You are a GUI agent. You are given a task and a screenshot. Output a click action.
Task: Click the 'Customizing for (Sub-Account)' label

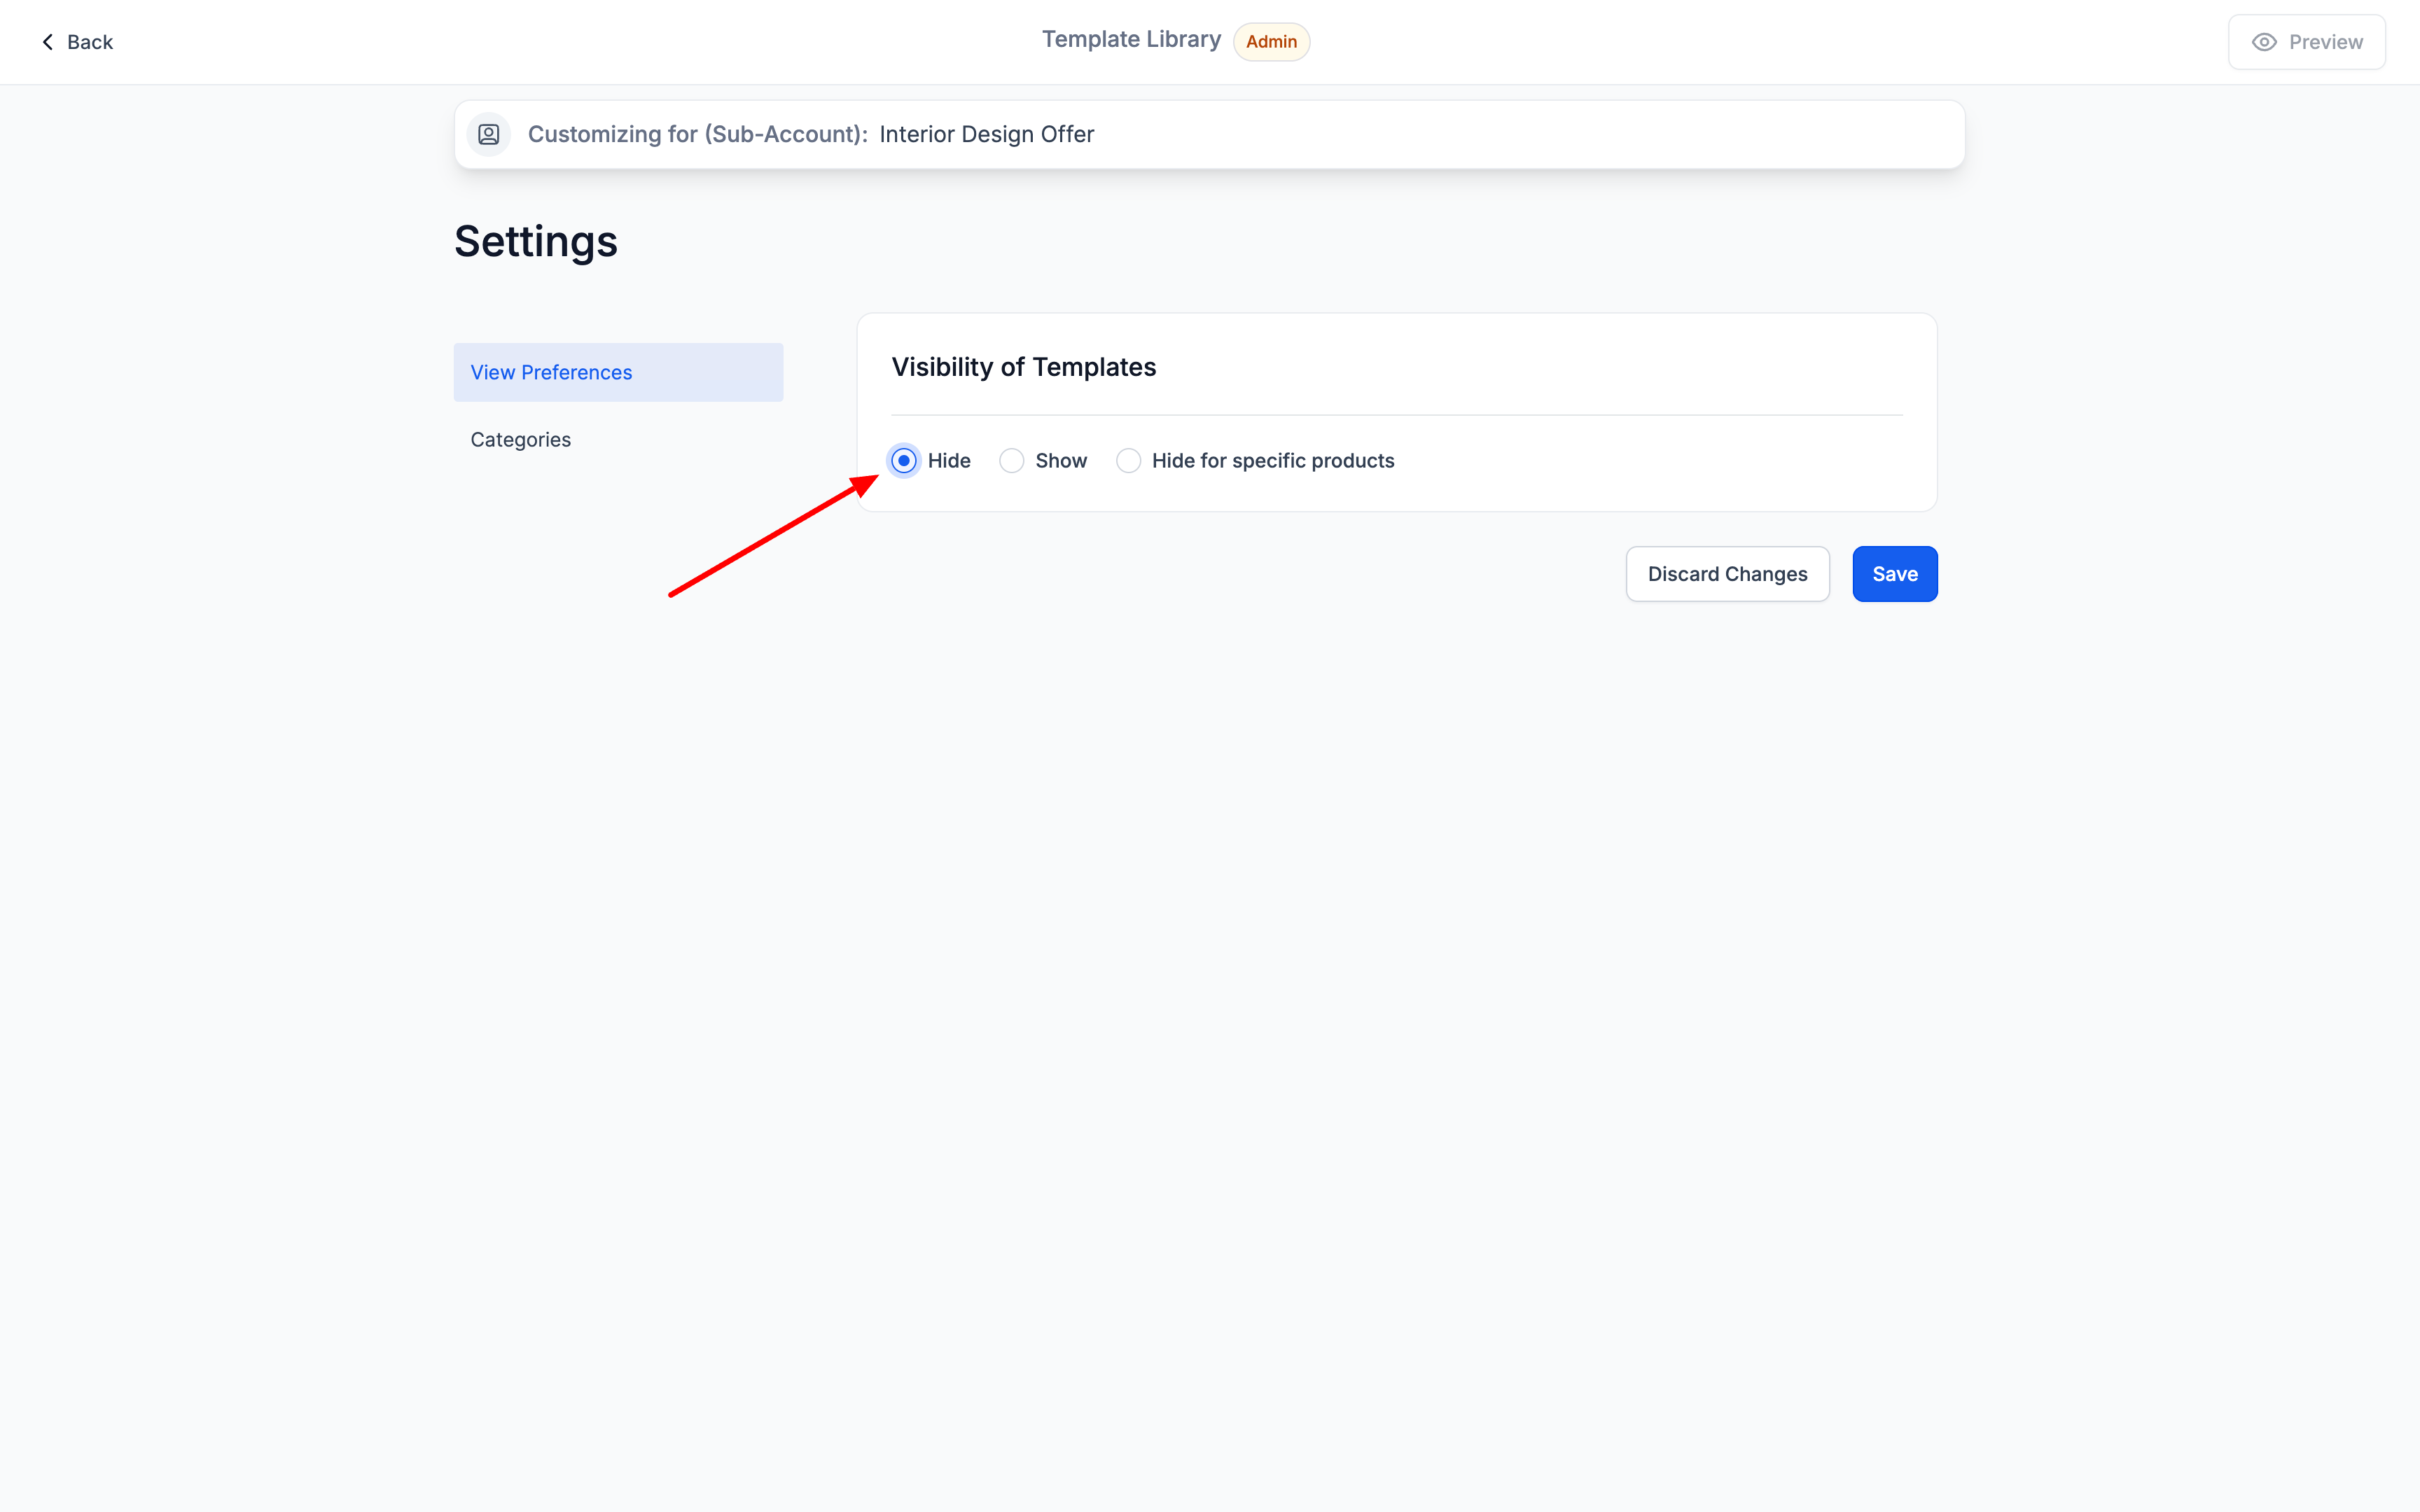pyautogui.click(x=697, y=134)
